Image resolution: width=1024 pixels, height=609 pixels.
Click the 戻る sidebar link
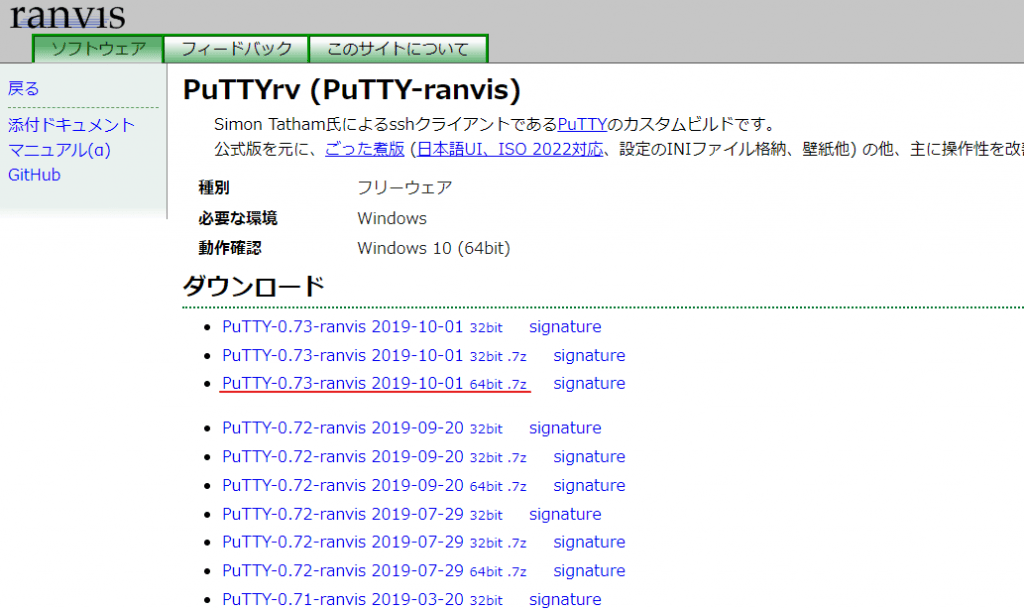tap(24, 88)
